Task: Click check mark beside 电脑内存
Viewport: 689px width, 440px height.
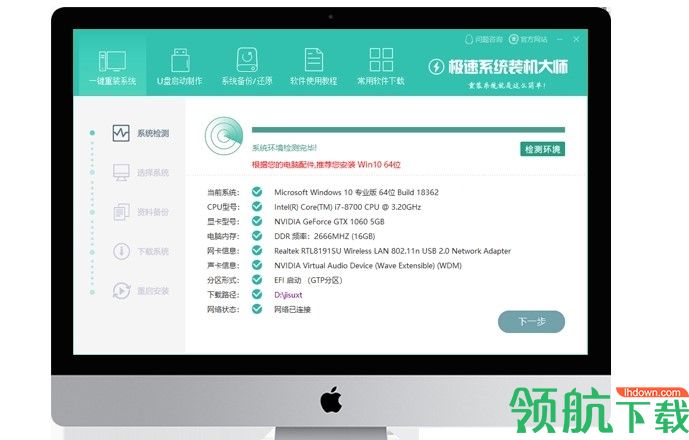Action: 257,236
